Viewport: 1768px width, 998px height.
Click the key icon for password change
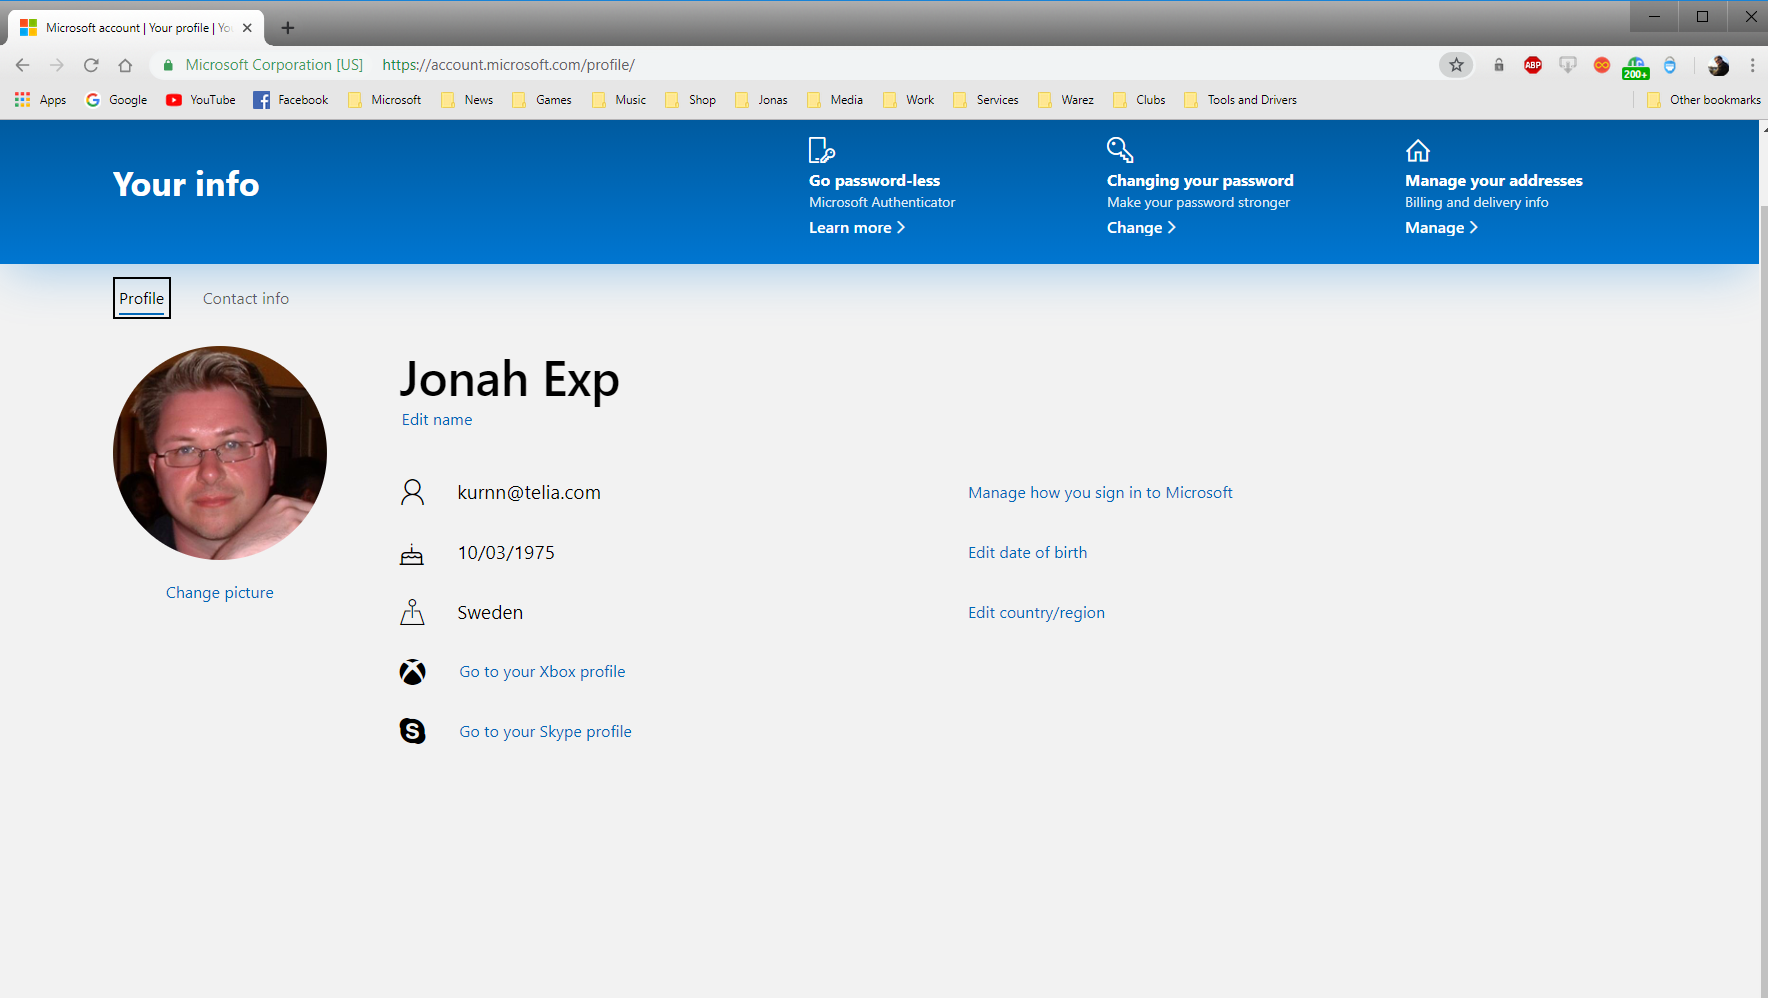click(1120, 150)
